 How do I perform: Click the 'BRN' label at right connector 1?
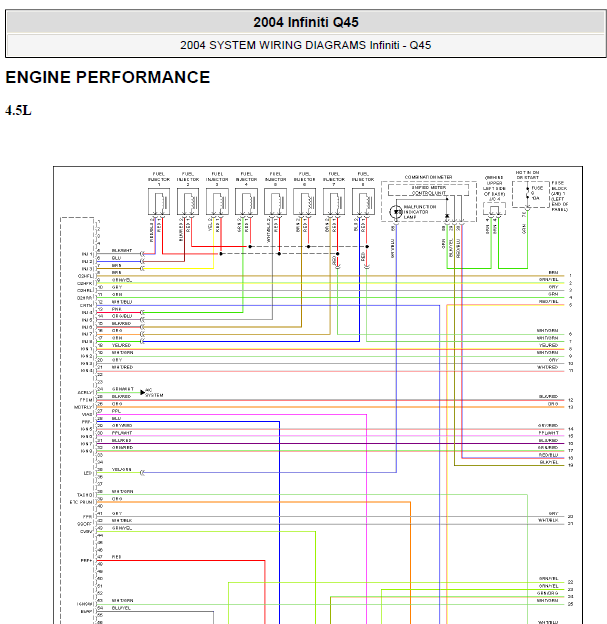pos(553,272)
